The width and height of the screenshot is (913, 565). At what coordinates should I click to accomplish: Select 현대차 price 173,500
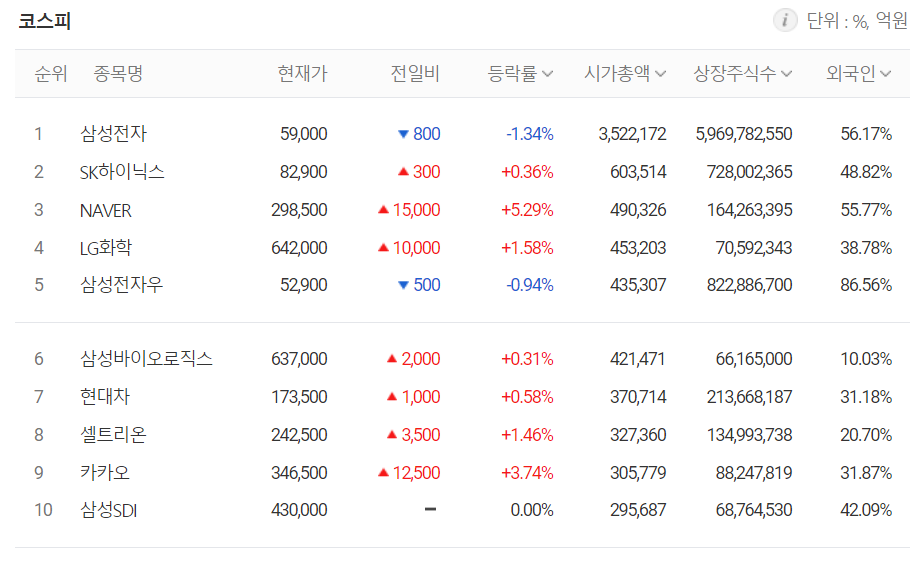tap(299, 397)
